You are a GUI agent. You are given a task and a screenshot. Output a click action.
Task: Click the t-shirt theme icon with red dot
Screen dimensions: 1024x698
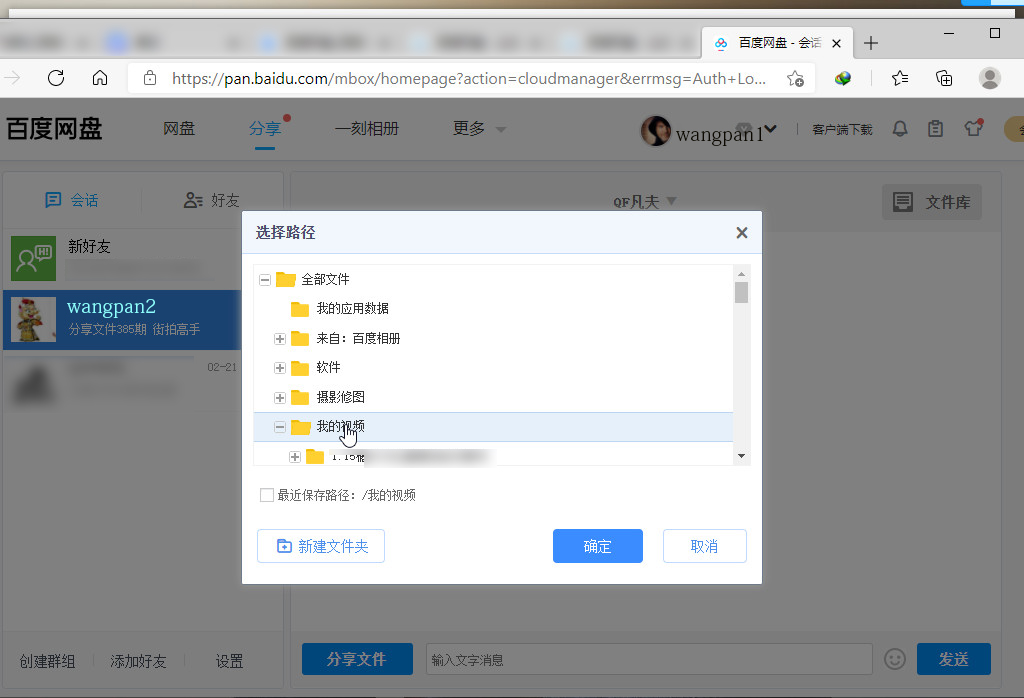pos(971,129)
